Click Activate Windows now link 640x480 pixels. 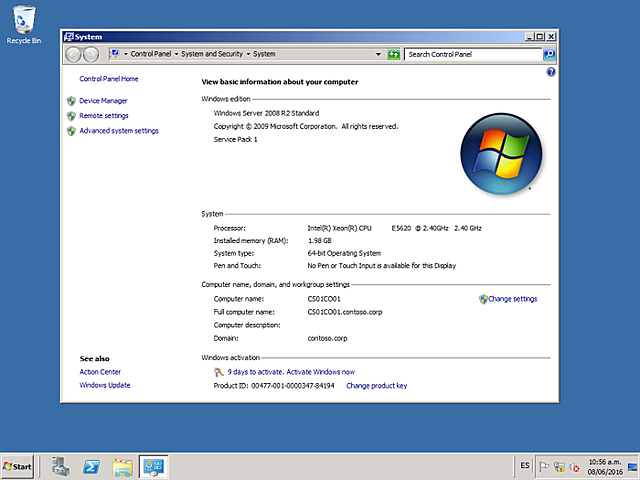(x=320, y=372)
